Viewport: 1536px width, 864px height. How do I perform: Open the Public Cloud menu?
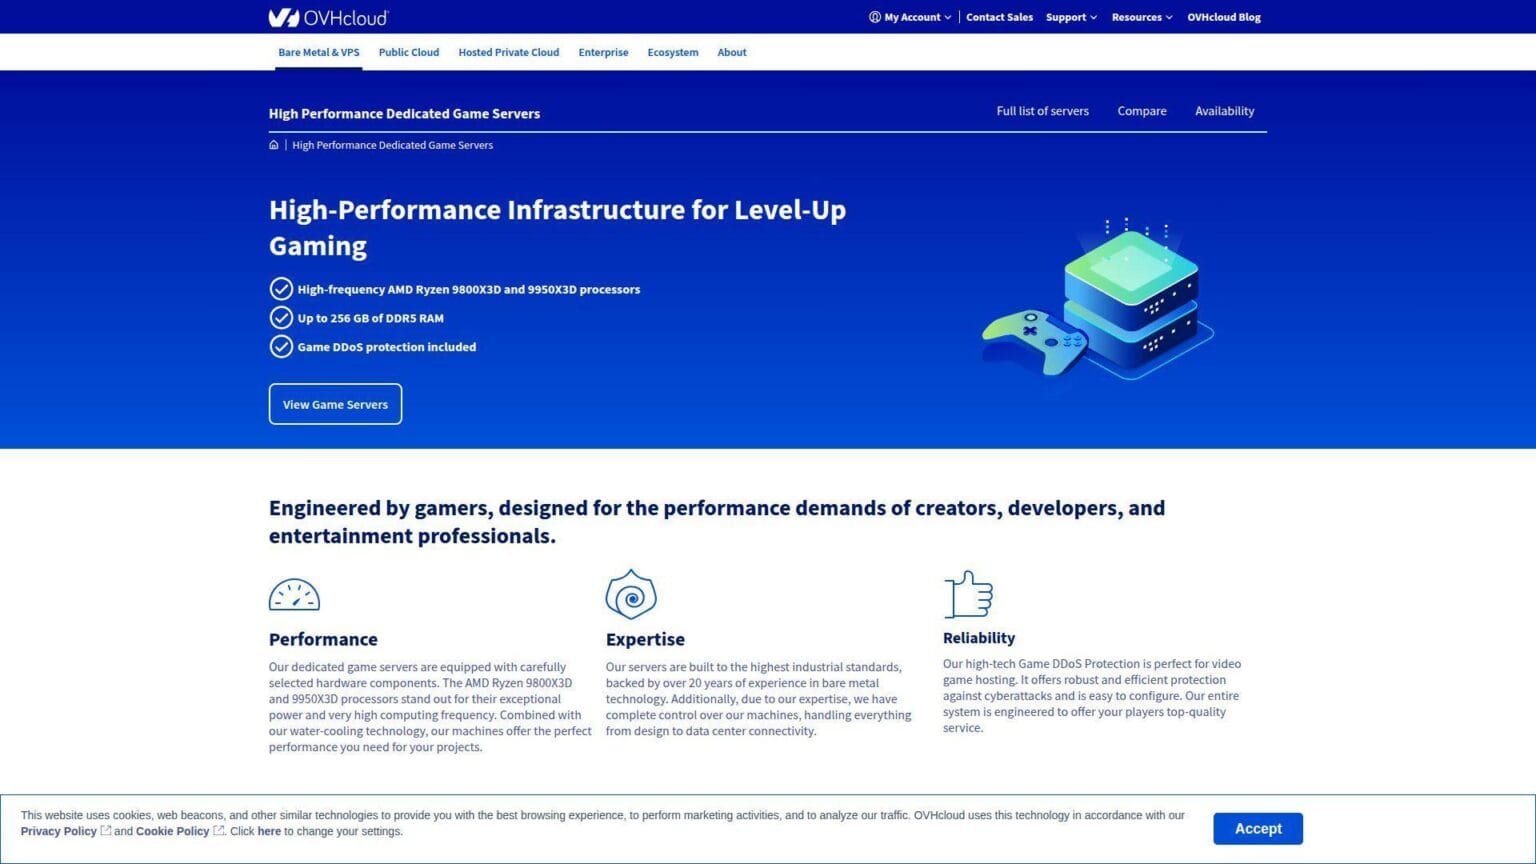pyautogui.click(x=409, y=52)
